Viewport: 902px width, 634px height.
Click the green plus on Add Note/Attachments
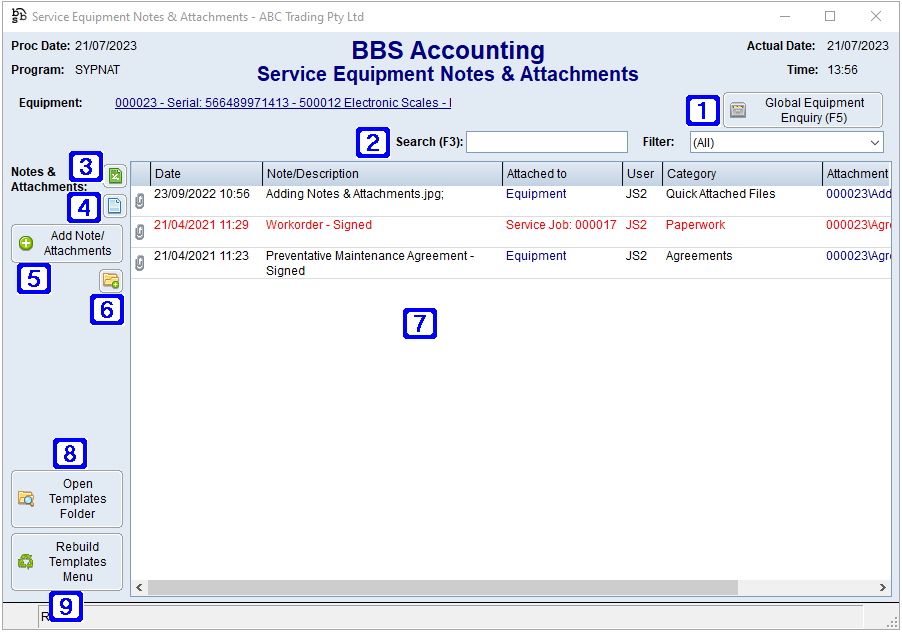coord(24,243)
